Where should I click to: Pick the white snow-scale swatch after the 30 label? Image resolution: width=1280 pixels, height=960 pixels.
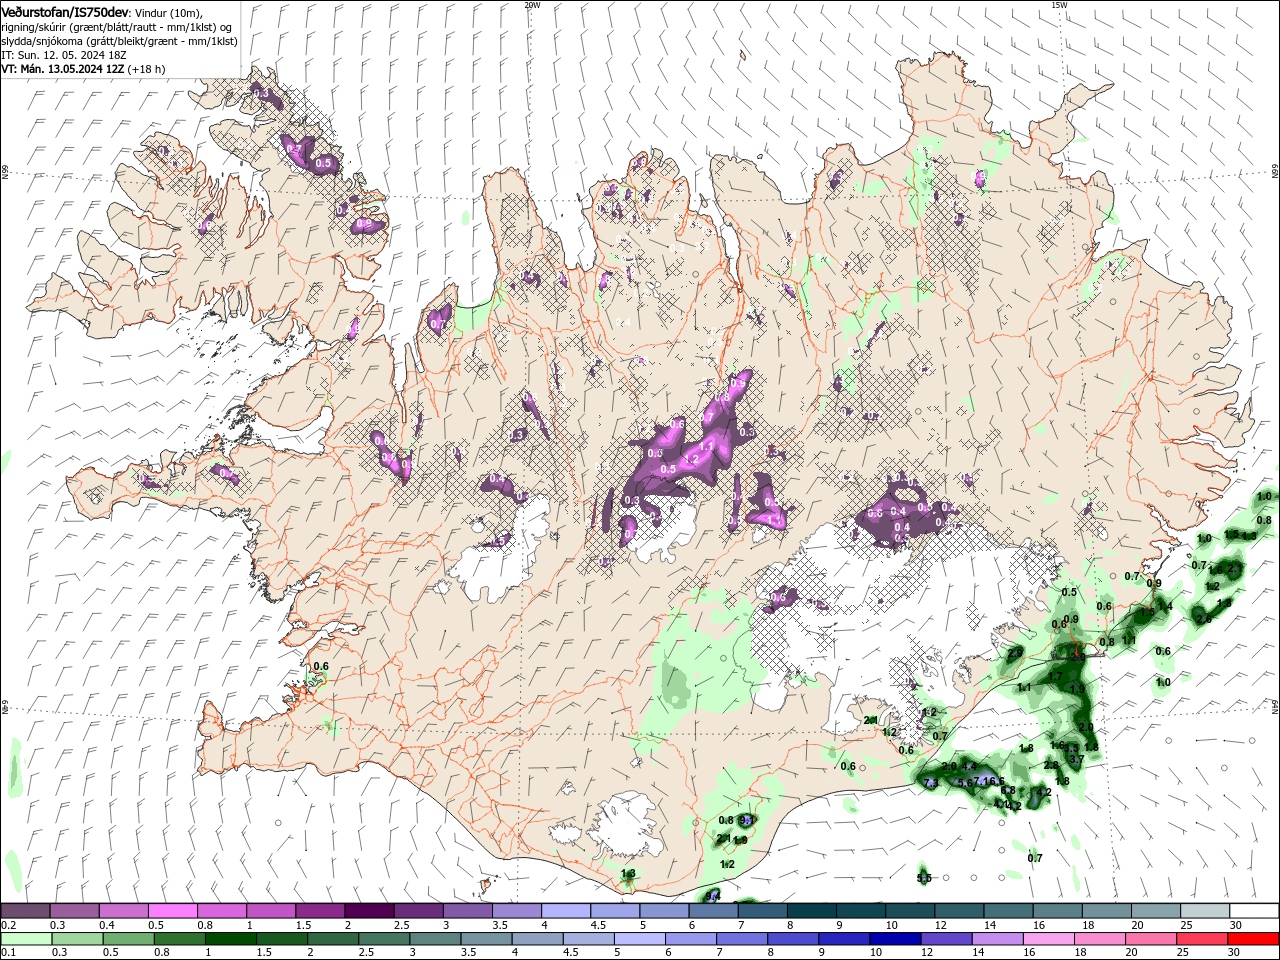point(1254,911)
